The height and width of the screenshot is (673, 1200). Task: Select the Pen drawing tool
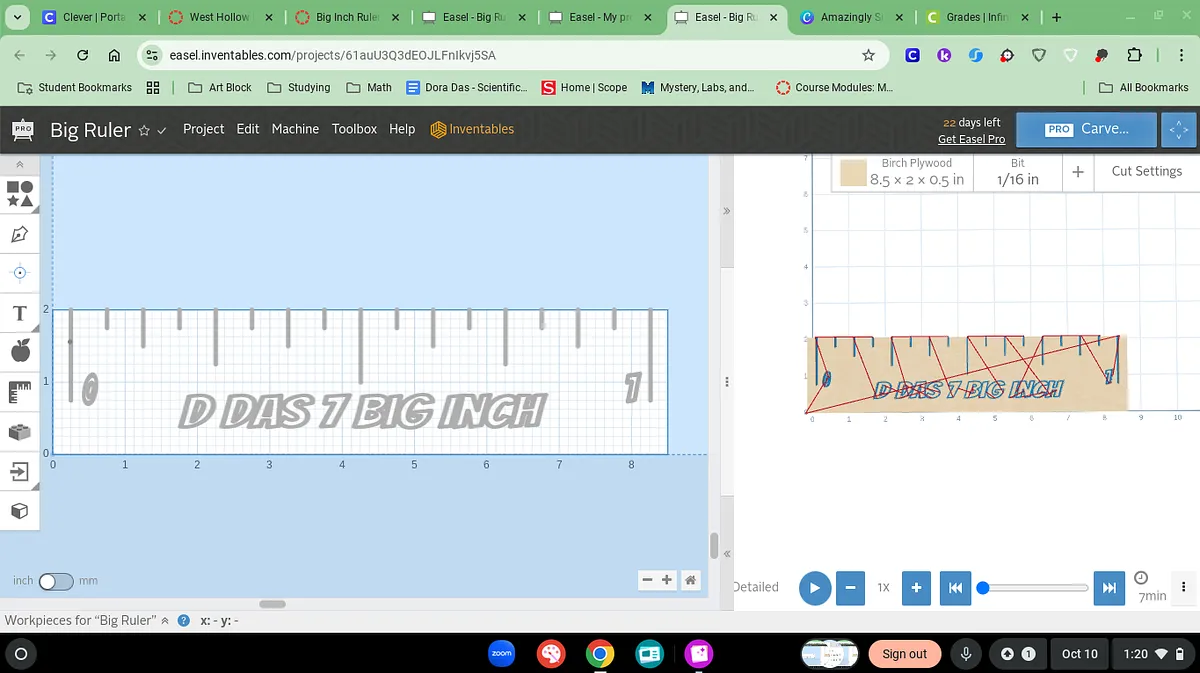point(19,234)
